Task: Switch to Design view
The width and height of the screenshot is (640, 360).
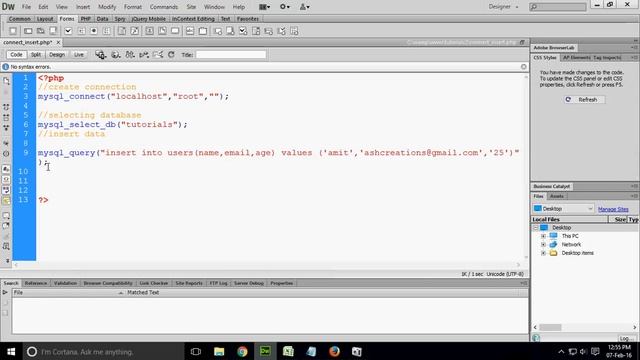Action: click(x=57, y=54)
